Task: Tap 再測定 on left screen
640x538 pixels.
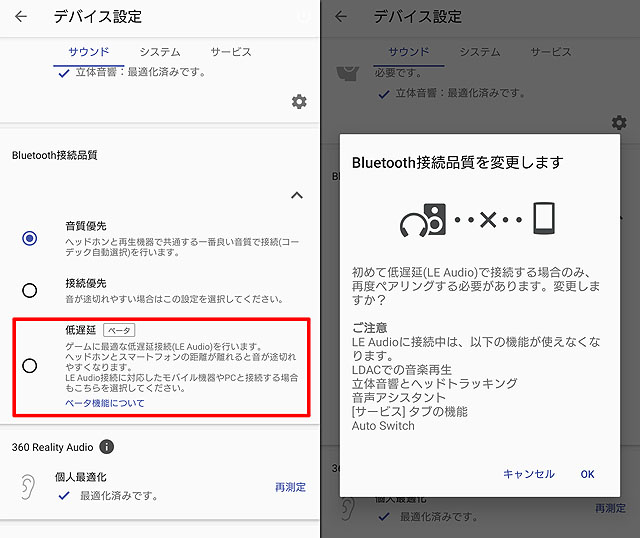Action: (x=290, y=487)
